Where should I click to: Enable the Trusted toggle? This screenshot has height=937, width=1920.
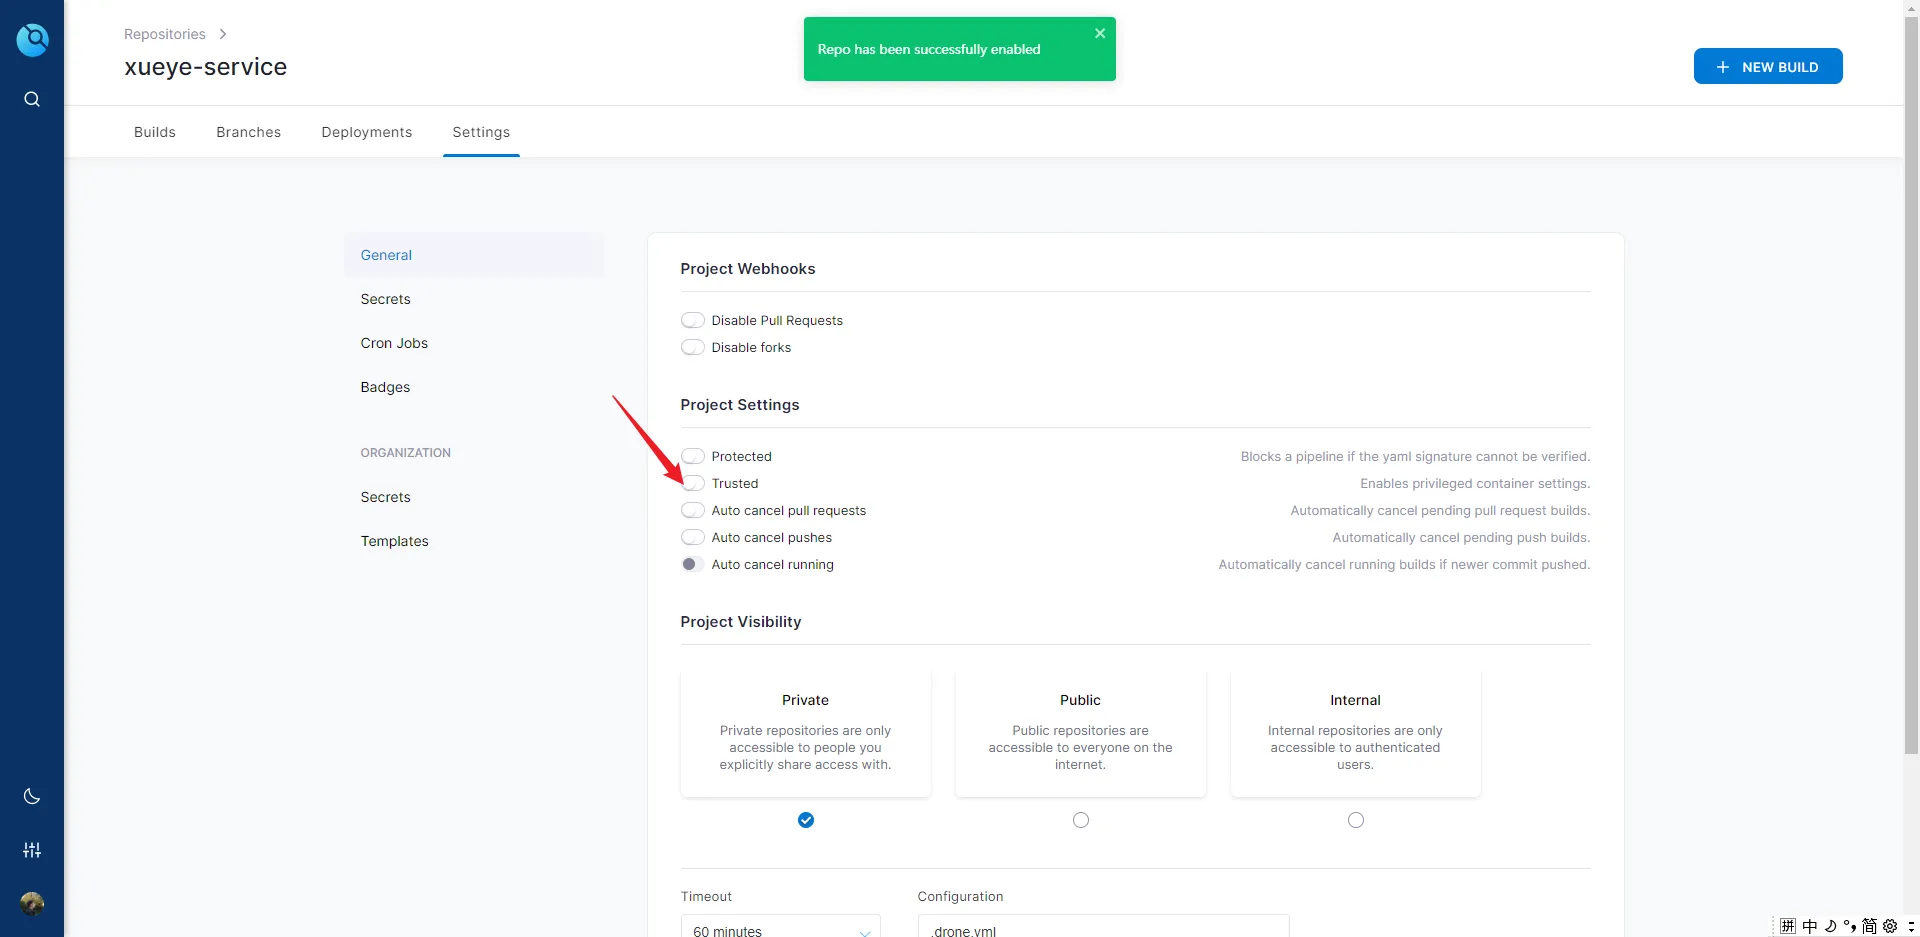[693, 484]
